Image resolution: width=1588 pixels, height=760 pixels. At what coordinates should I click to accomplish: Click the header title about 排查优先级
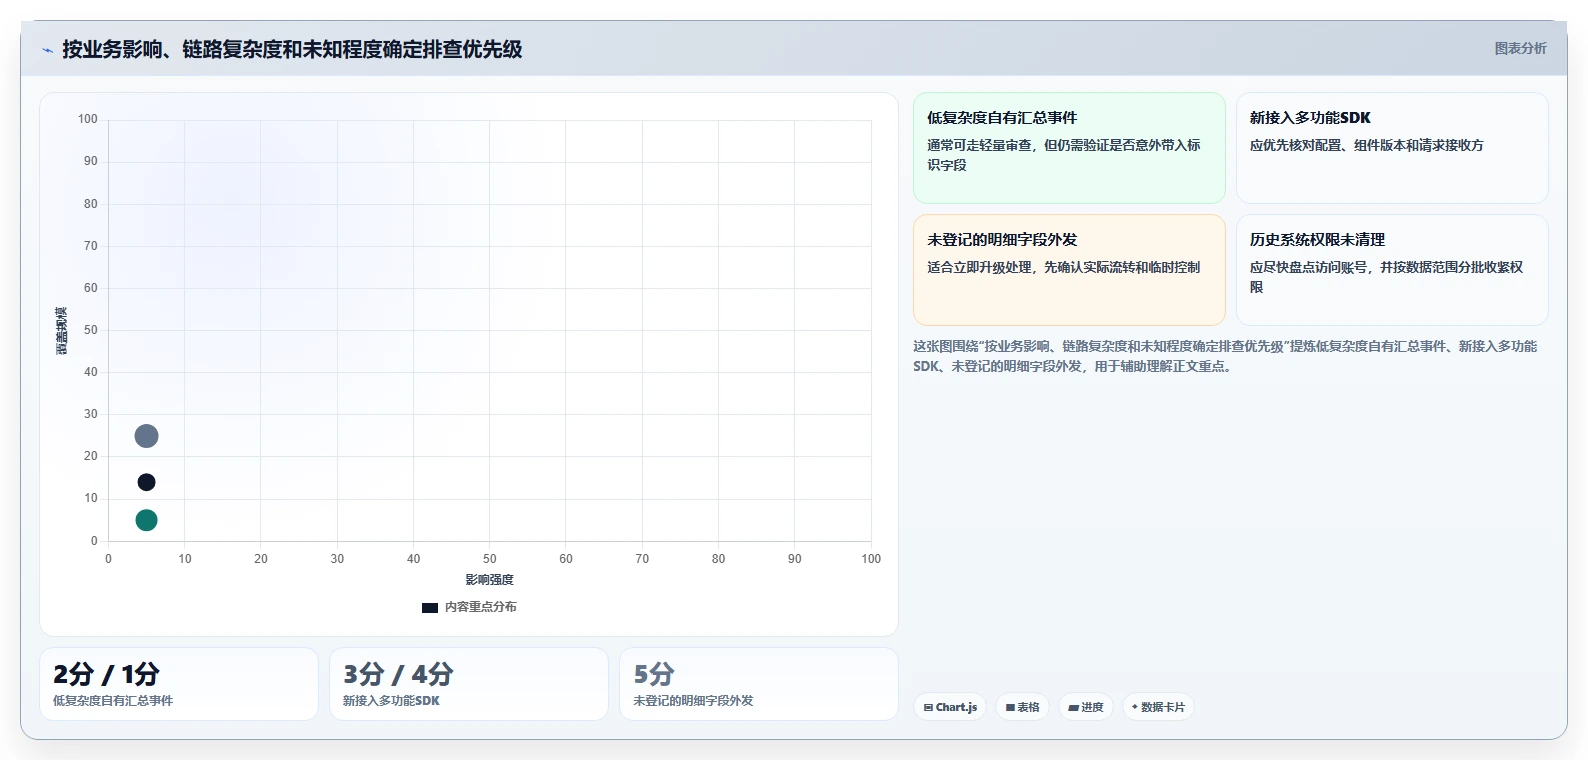click(292, 49)
